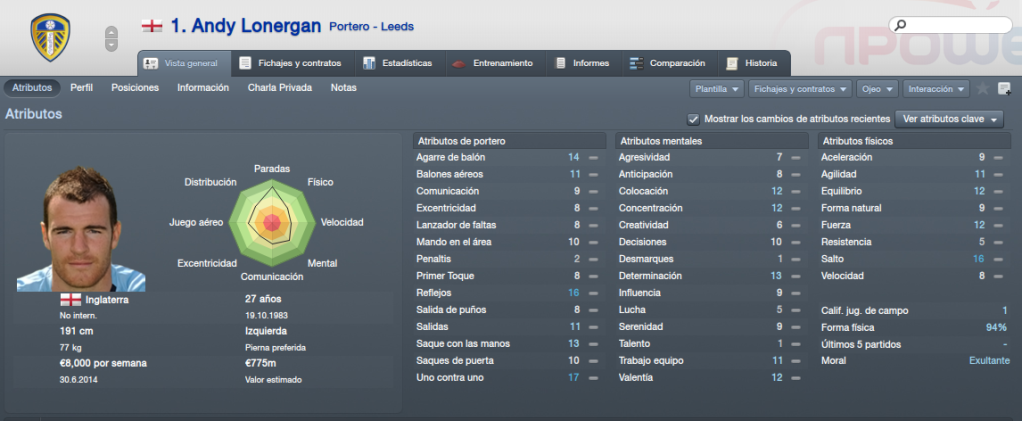1022x421 pixels.
Task: Click the England flag beside player name
Action: point(152,26)
